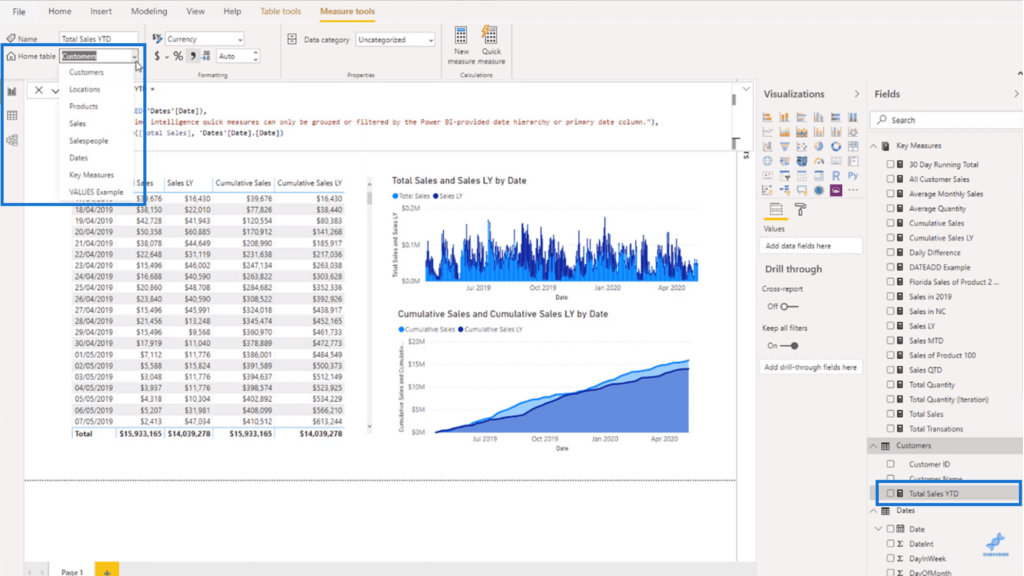Image resolution: width=1024 pixels, height=576 pixels.
Task: Collapse the Key Measures table group
Action: (874, 146)
